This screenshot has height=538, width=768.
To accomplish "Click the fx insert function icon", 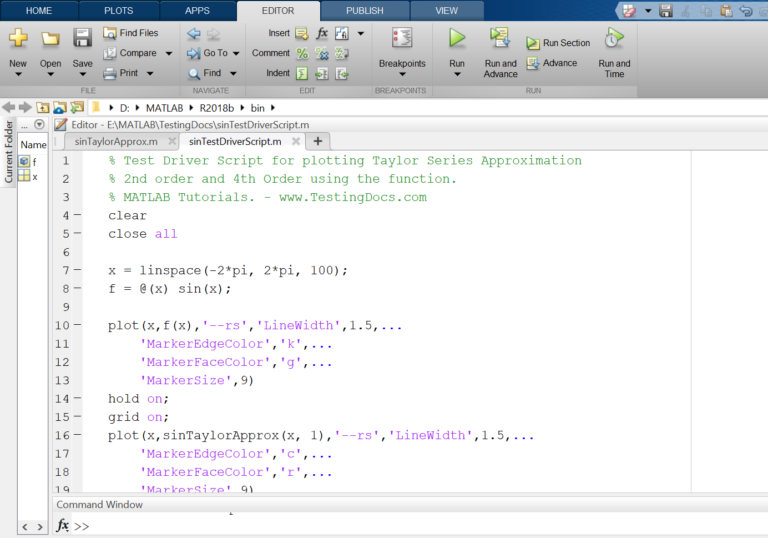I will 322,33.
